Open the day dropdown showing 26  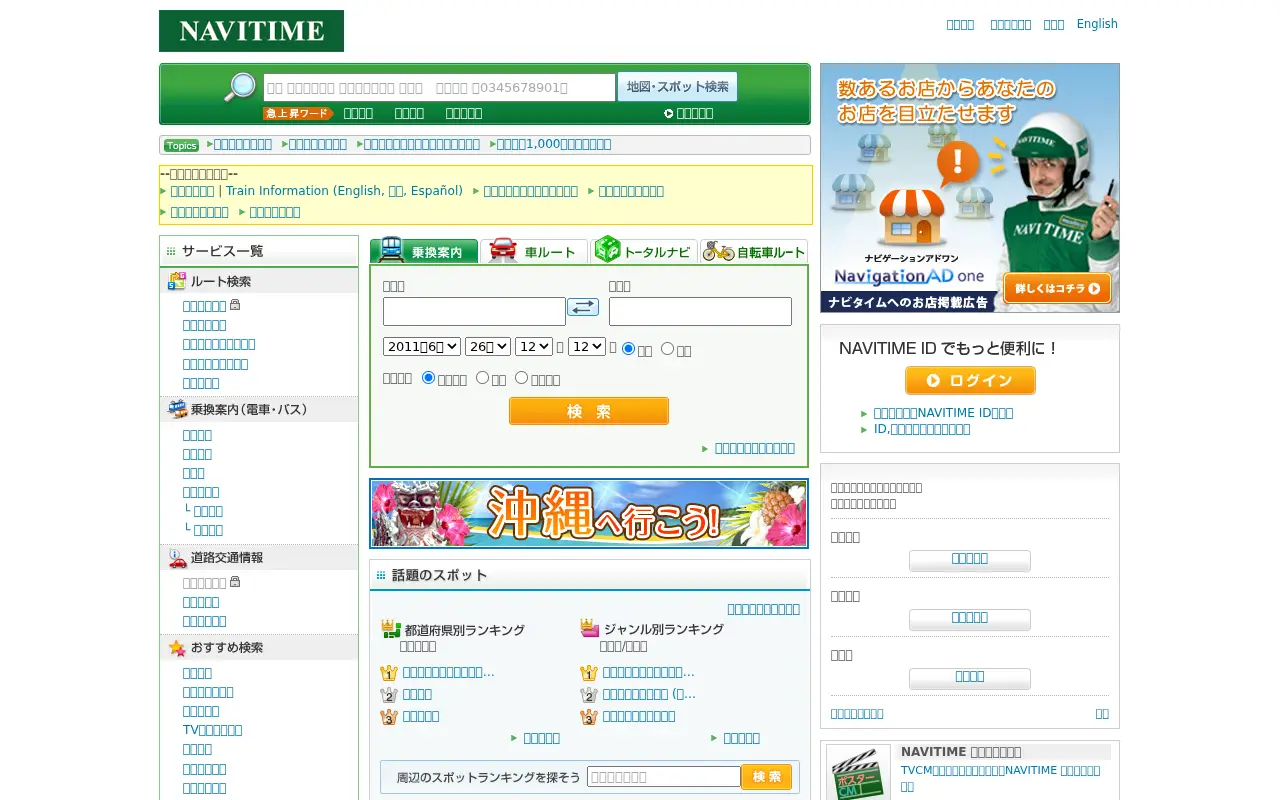click(x=489, y=346)
